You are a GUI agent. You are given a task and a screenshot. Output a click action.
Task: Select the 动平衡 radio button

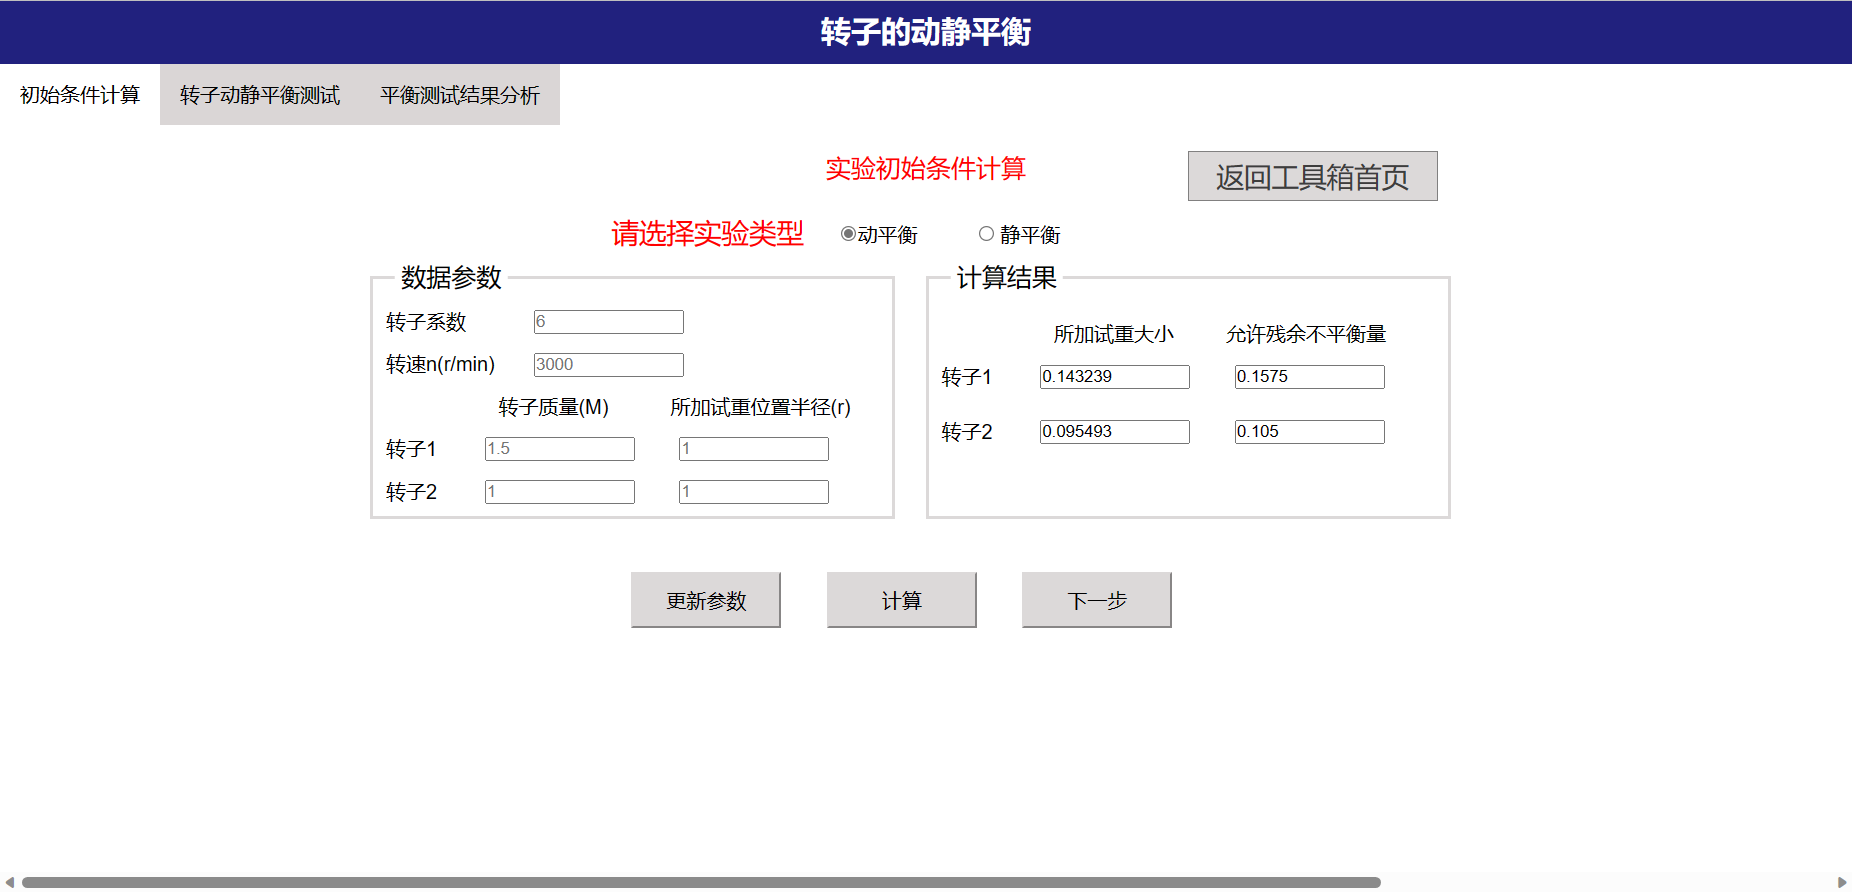tap(848, 234)
